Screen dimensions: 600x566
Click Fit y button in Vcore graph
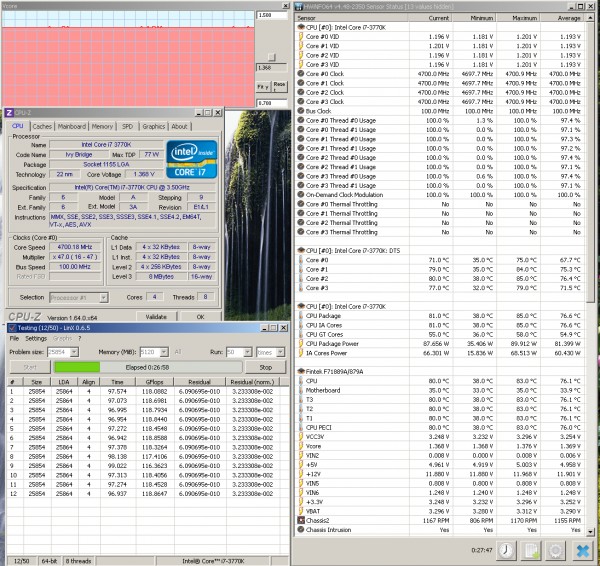point(262,86)
